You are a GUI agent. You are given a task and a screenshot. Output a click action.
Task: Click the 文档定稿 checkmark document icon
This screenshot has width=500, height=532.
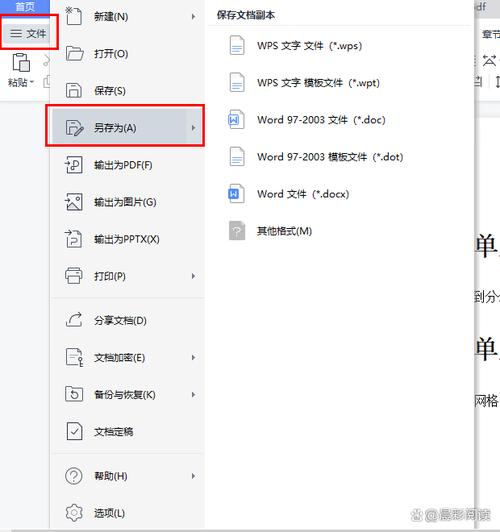tap(74, 431)
